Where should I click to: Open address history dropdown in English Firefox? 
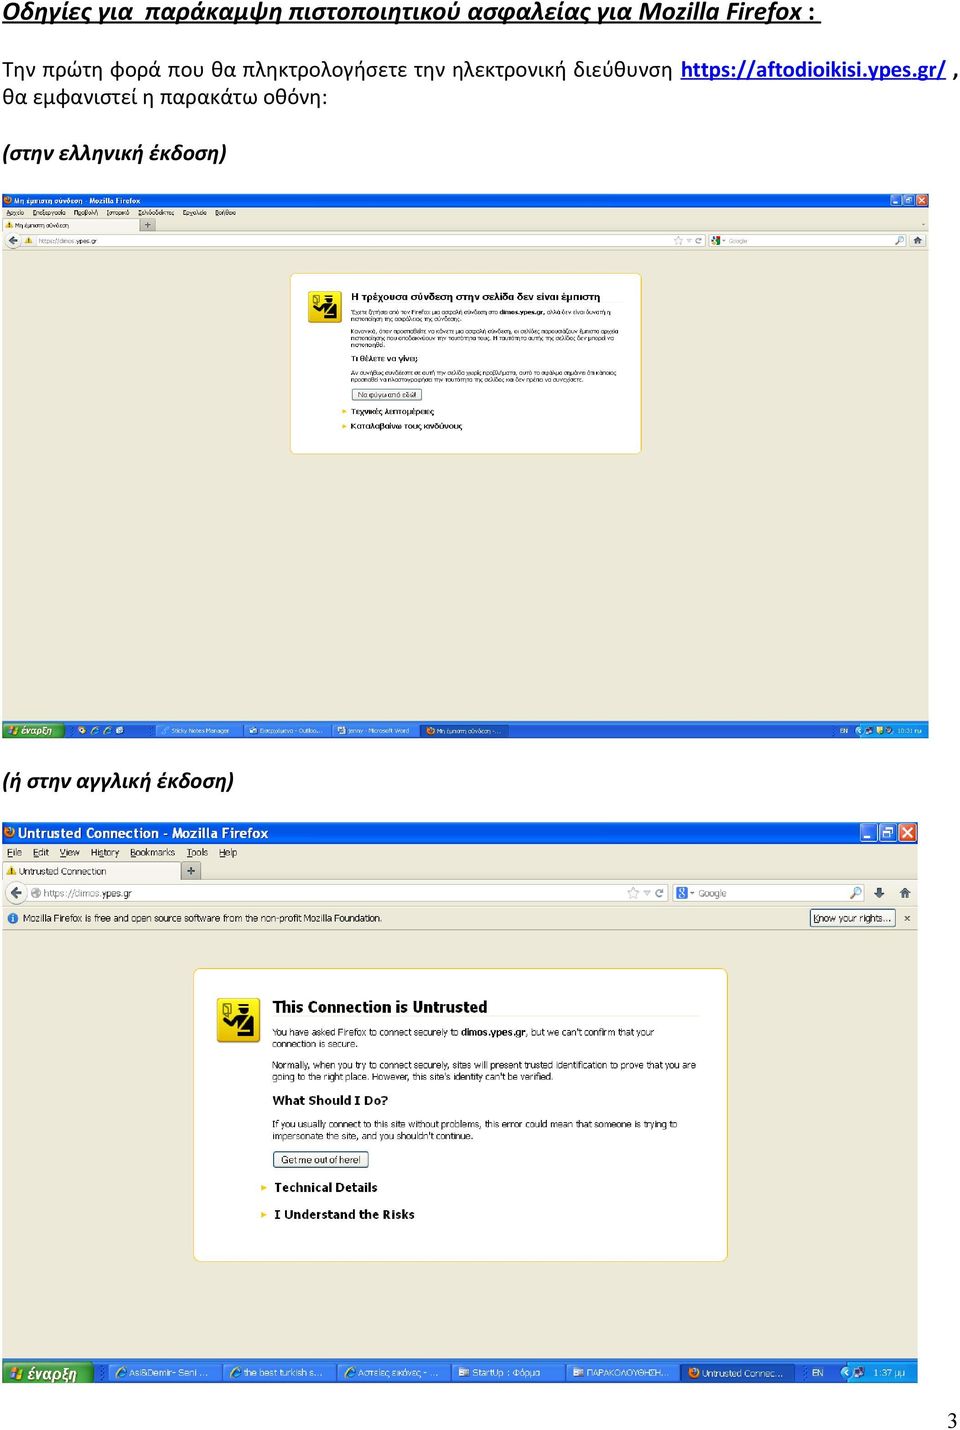point(647,893)
